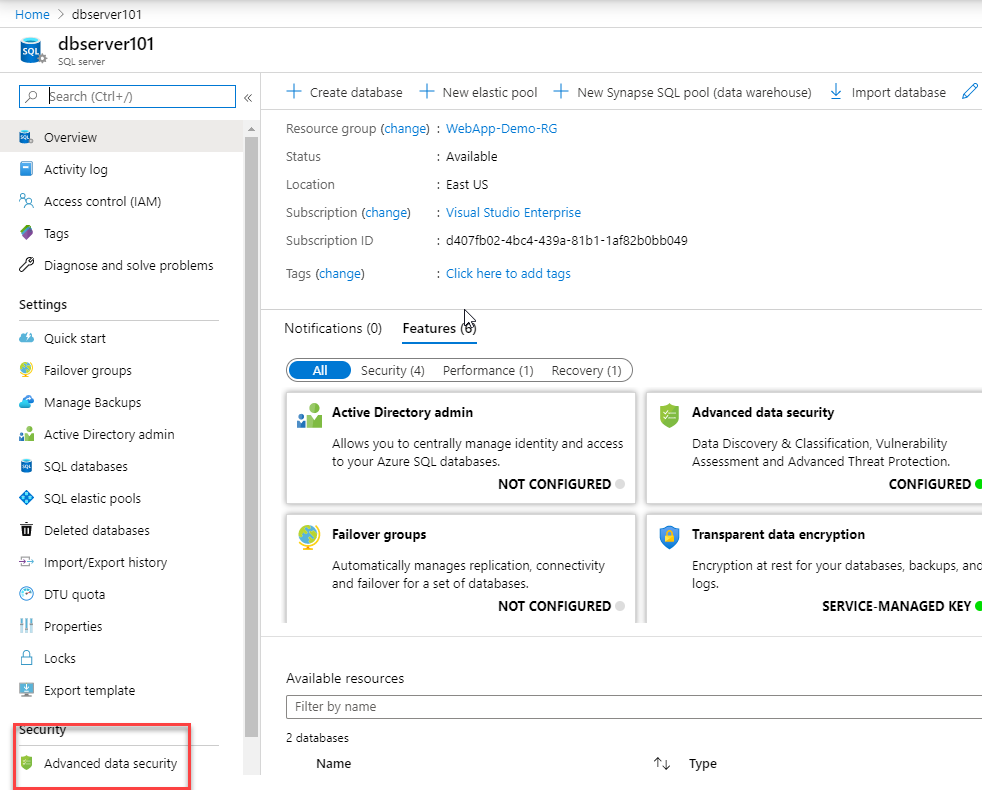Open the Visual Studio Enterprise subscription link

514,212
